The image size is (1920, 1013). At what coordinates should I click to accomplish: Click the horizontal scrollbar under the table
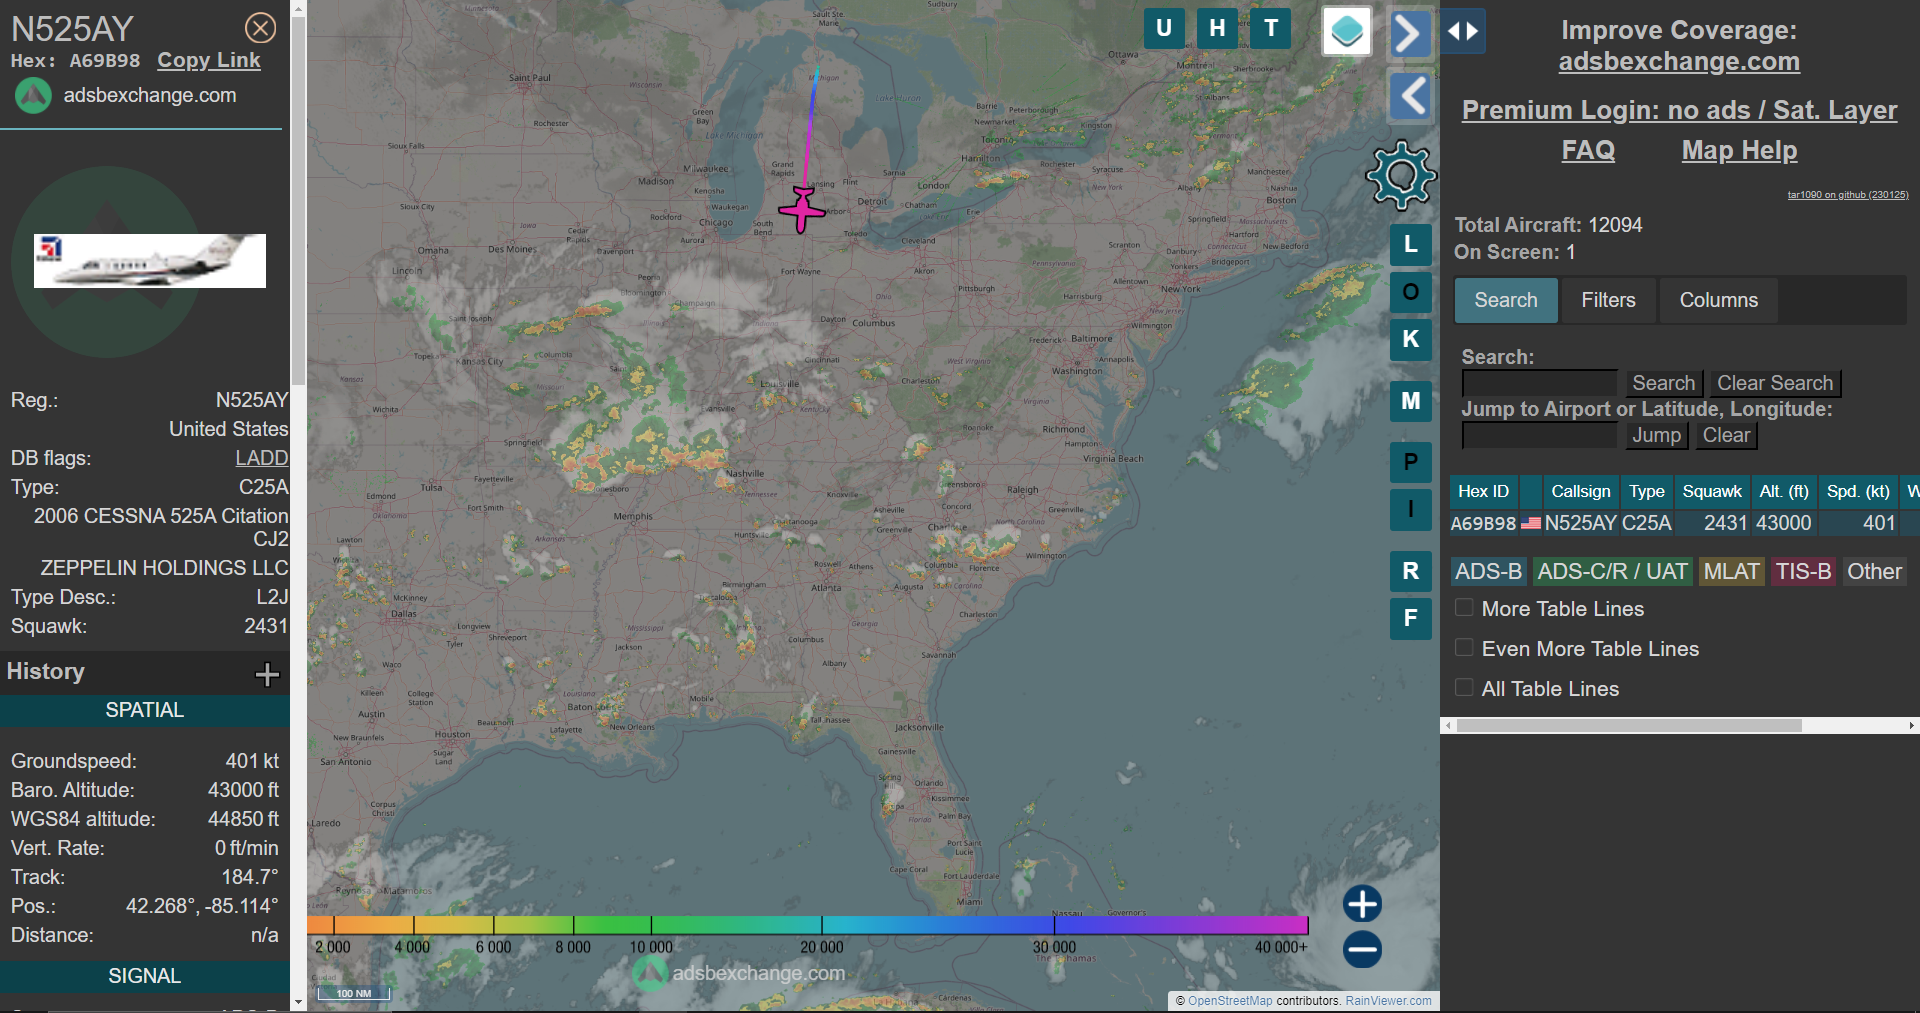pyautogui.click(x=1629, y=725)
